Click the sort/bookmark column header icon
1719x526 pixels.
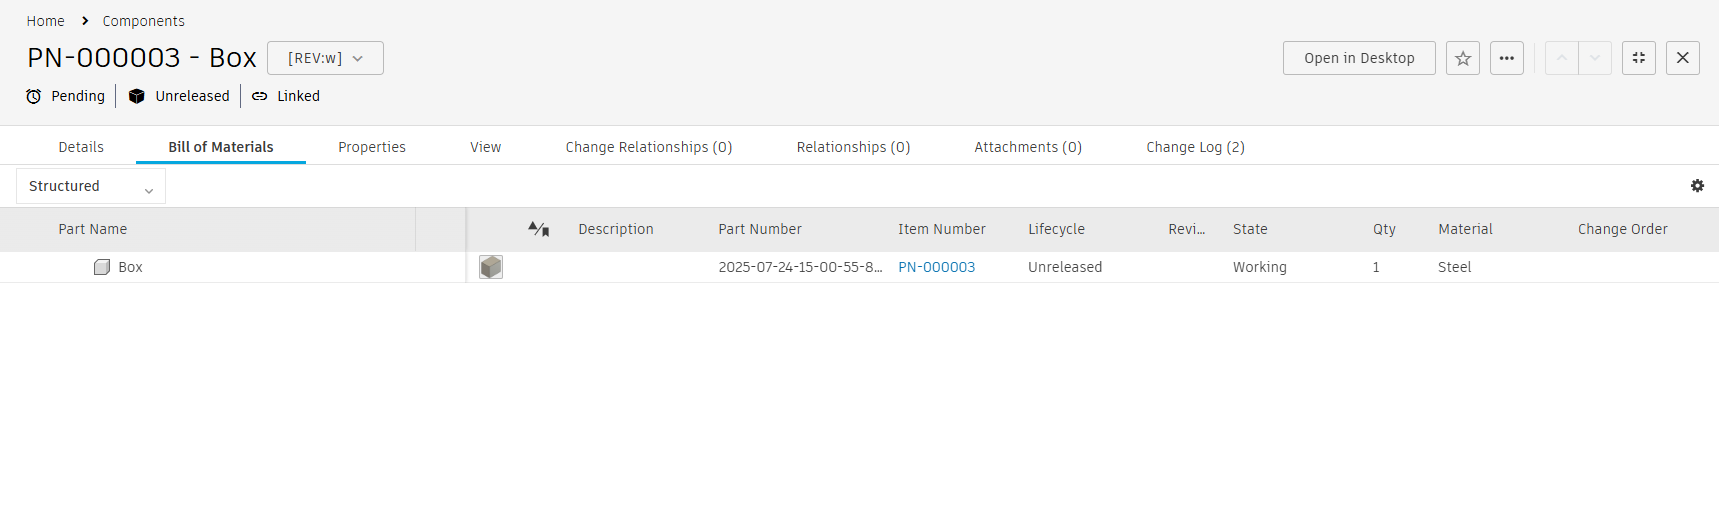pos(538,229)
